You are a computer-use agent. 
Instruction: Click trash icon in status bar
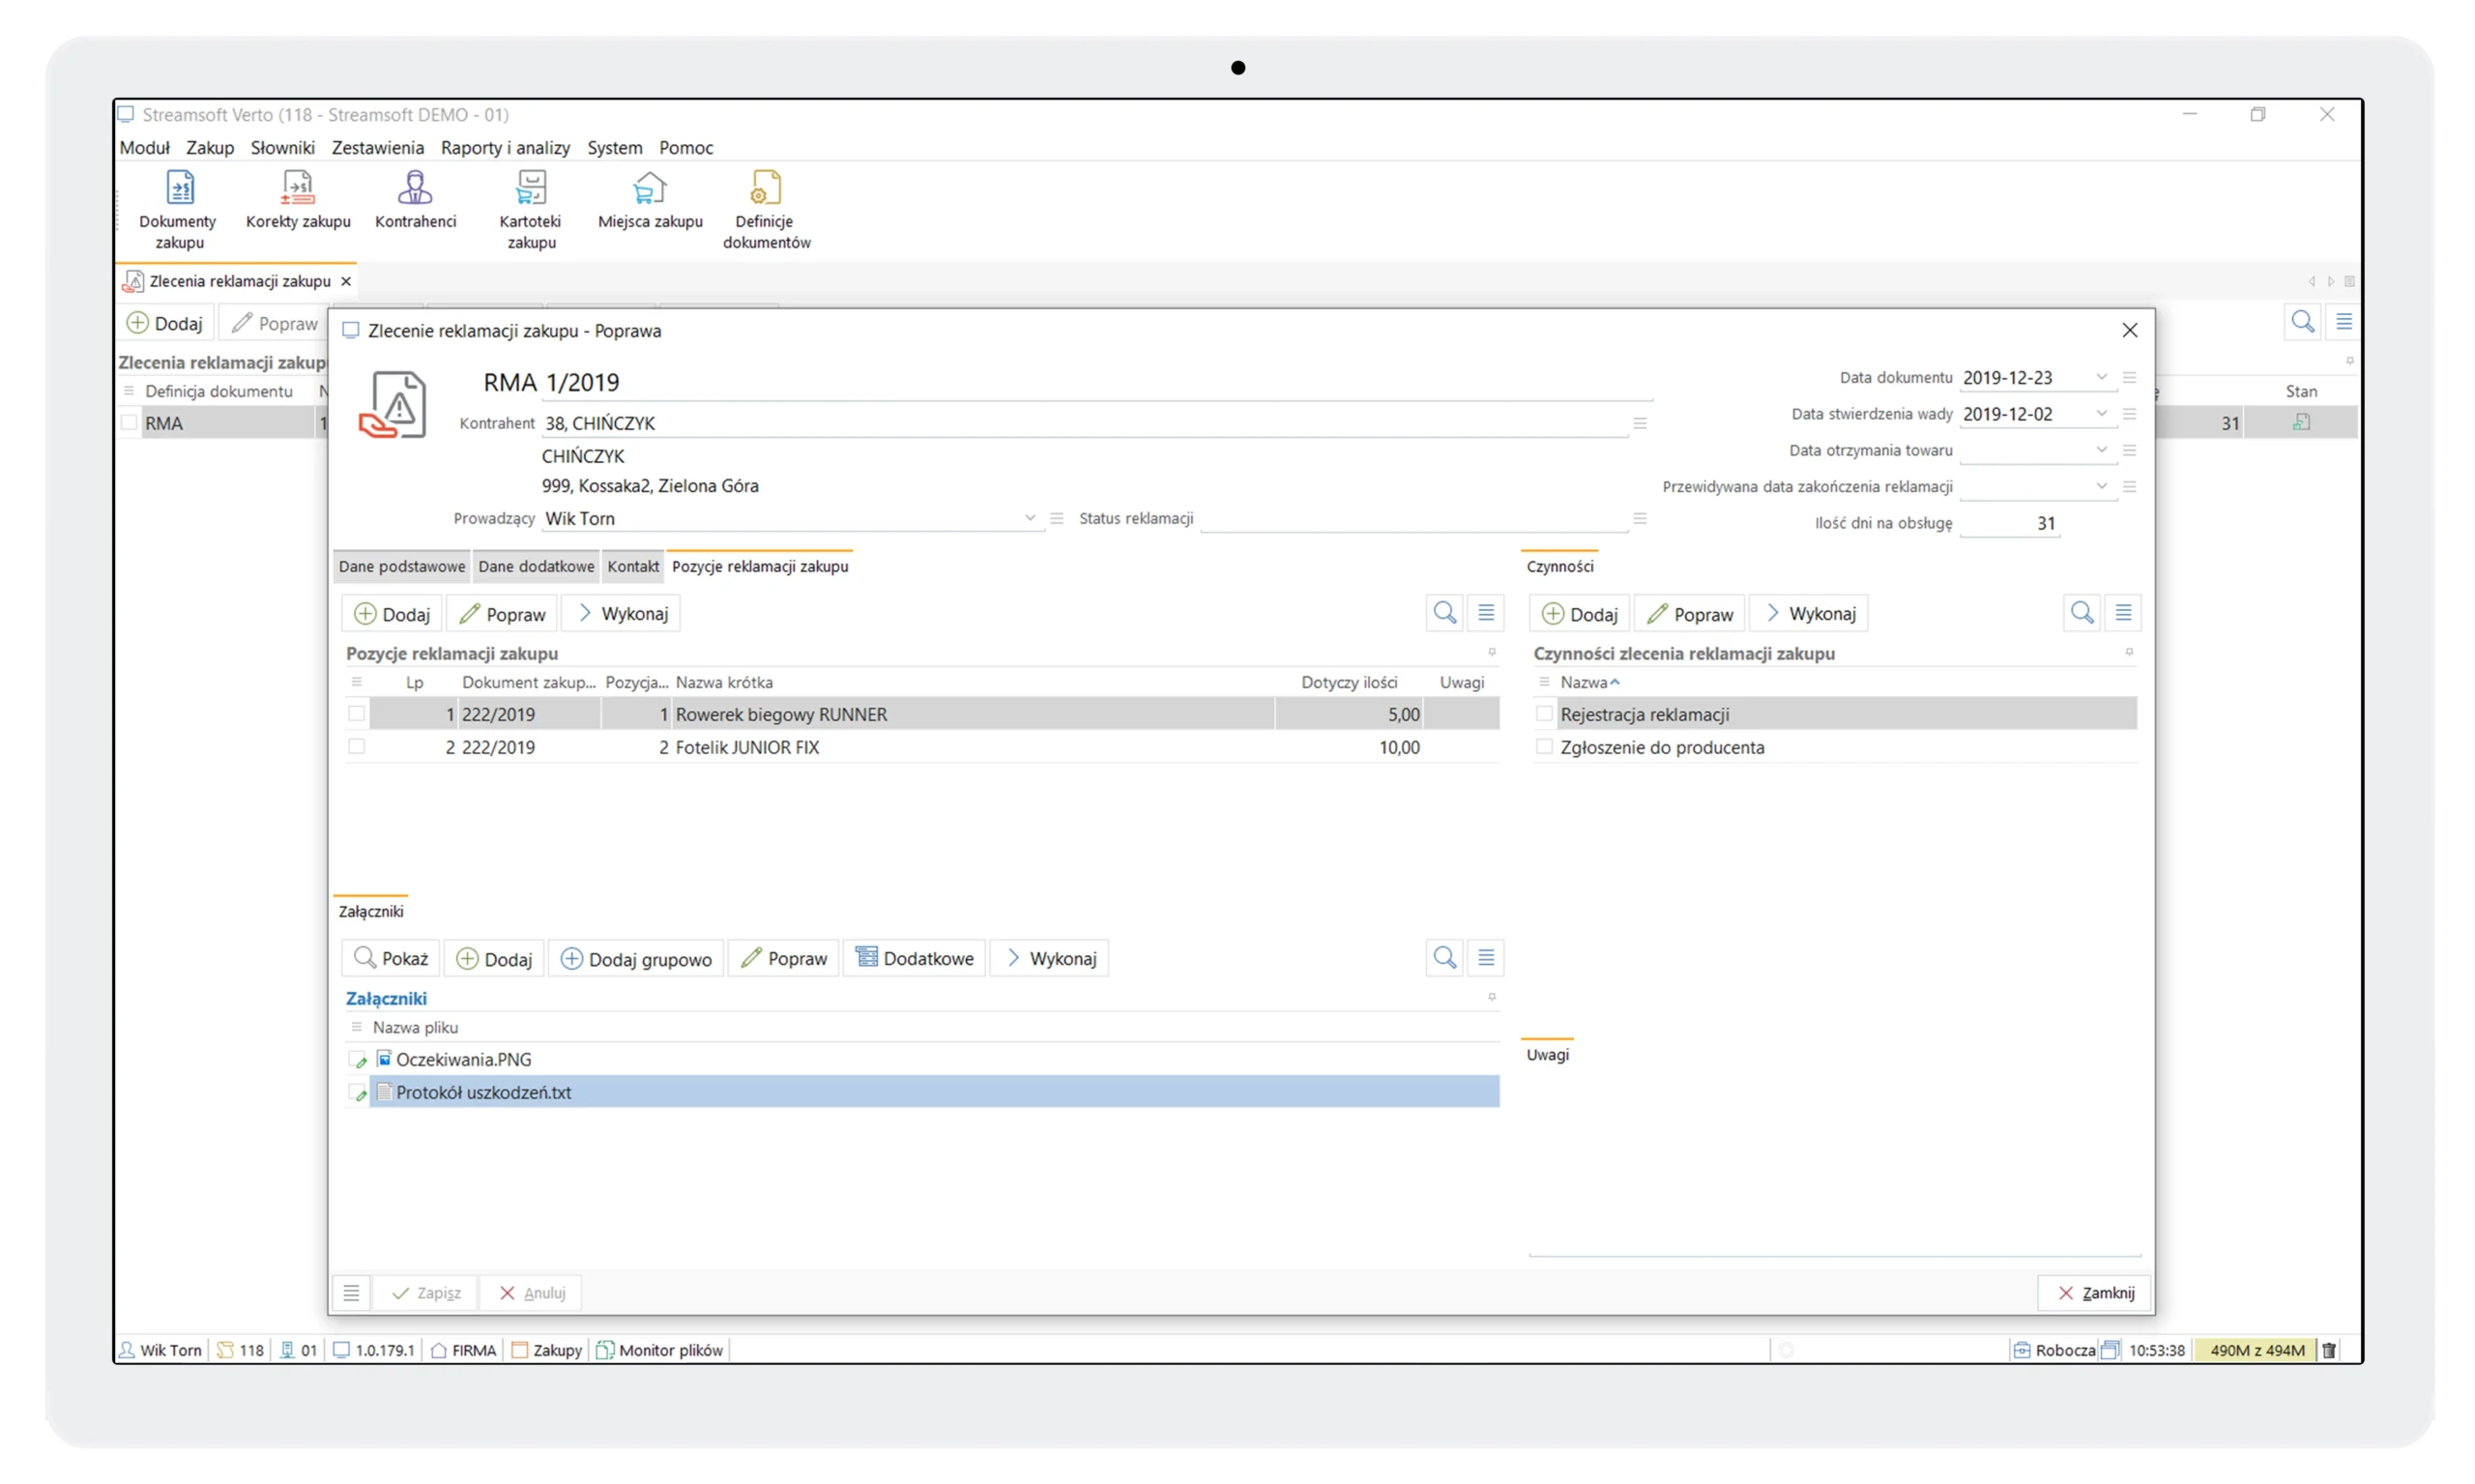coord(2329,1350)
